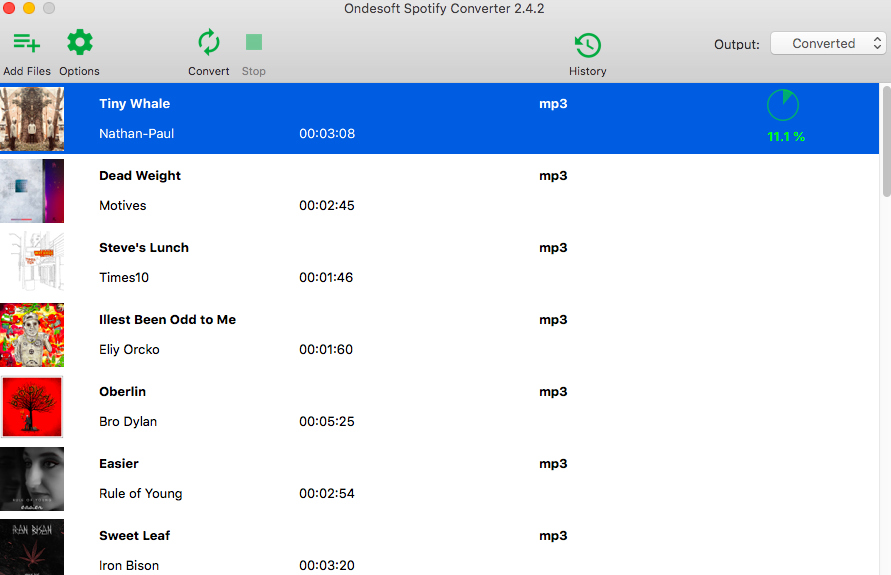
Task: Click the Easier song title
Action: click(119, 464)
